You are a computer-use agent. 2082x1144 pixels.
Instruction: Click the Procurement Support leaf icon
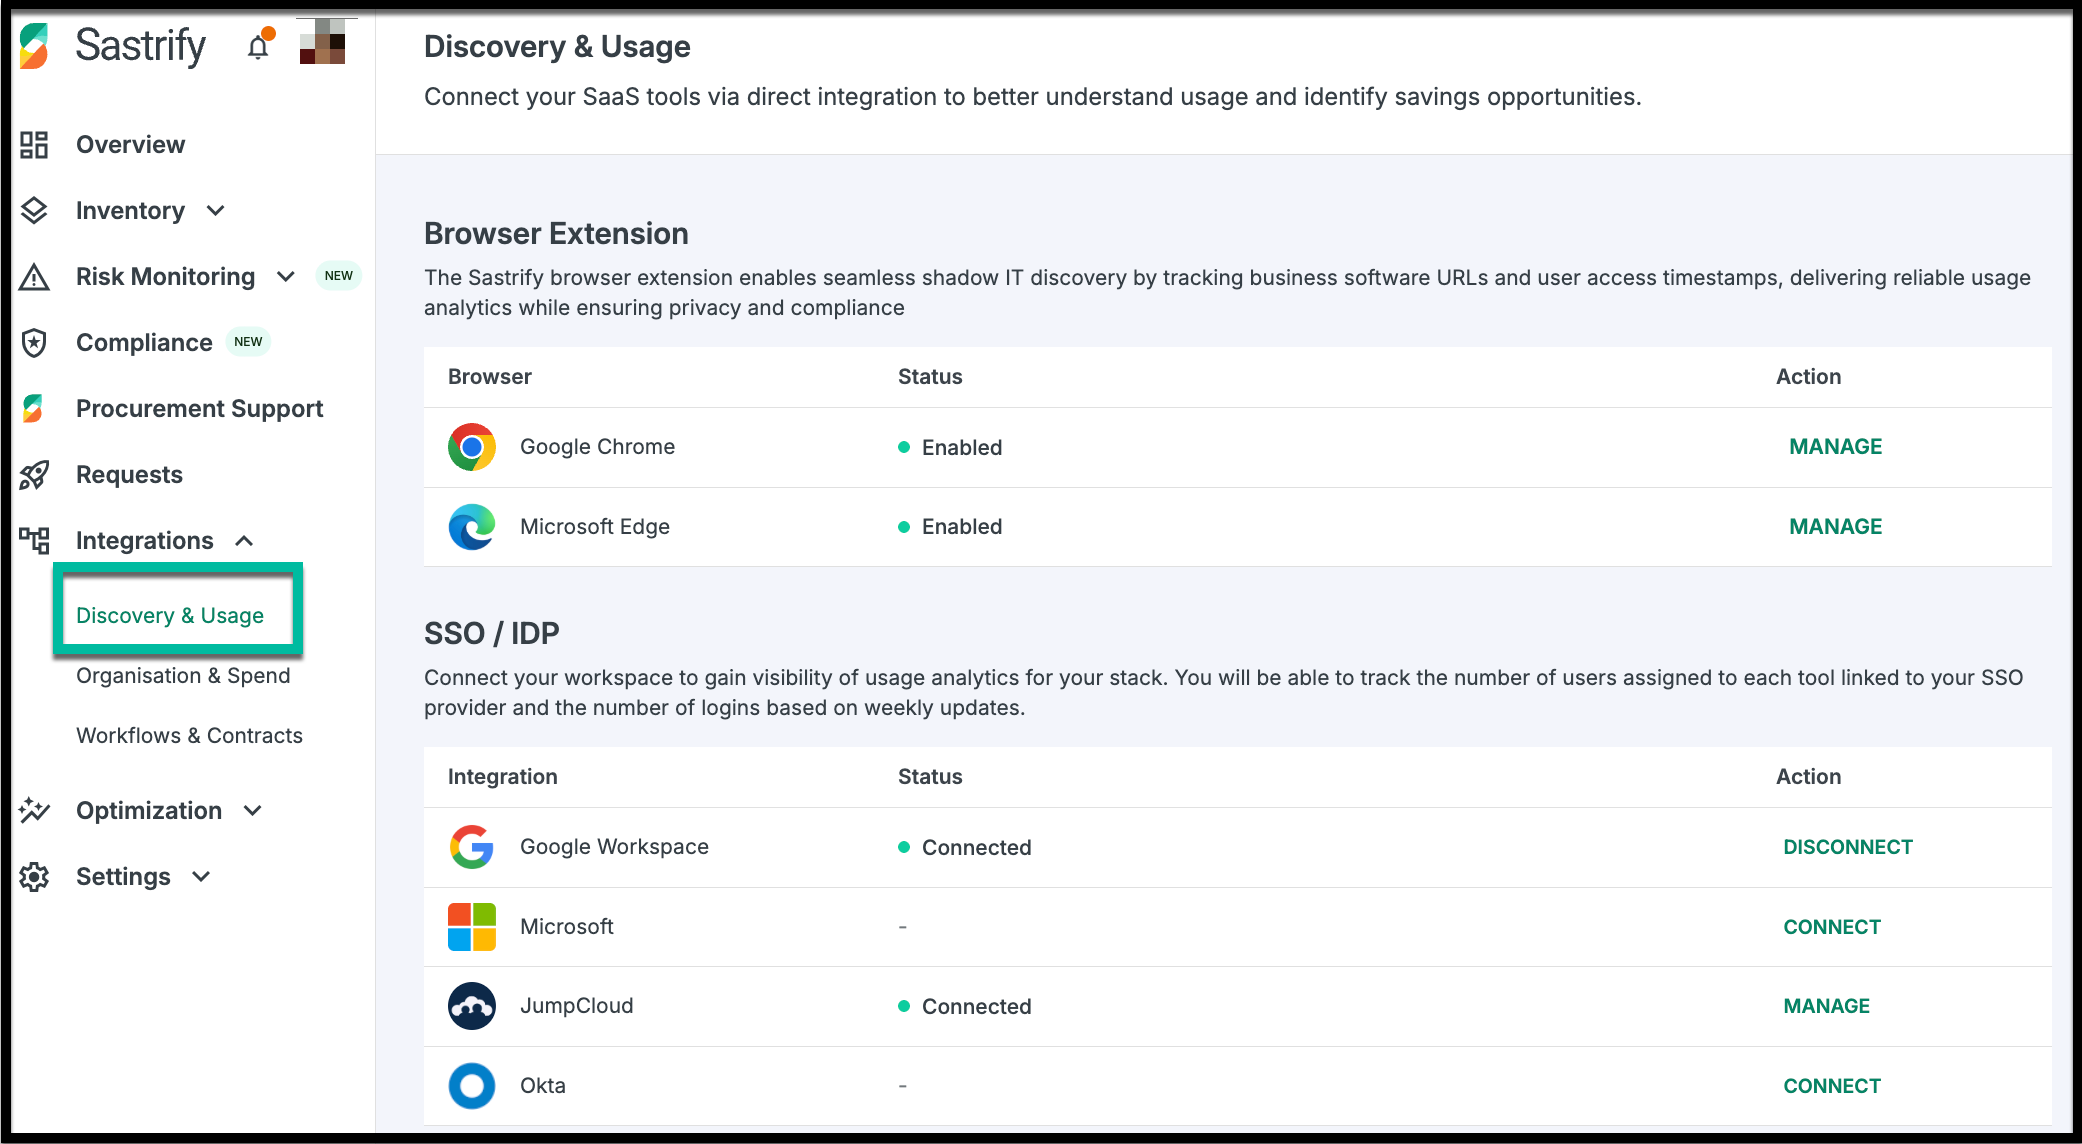pyautogui.click(x=33, y=408)
